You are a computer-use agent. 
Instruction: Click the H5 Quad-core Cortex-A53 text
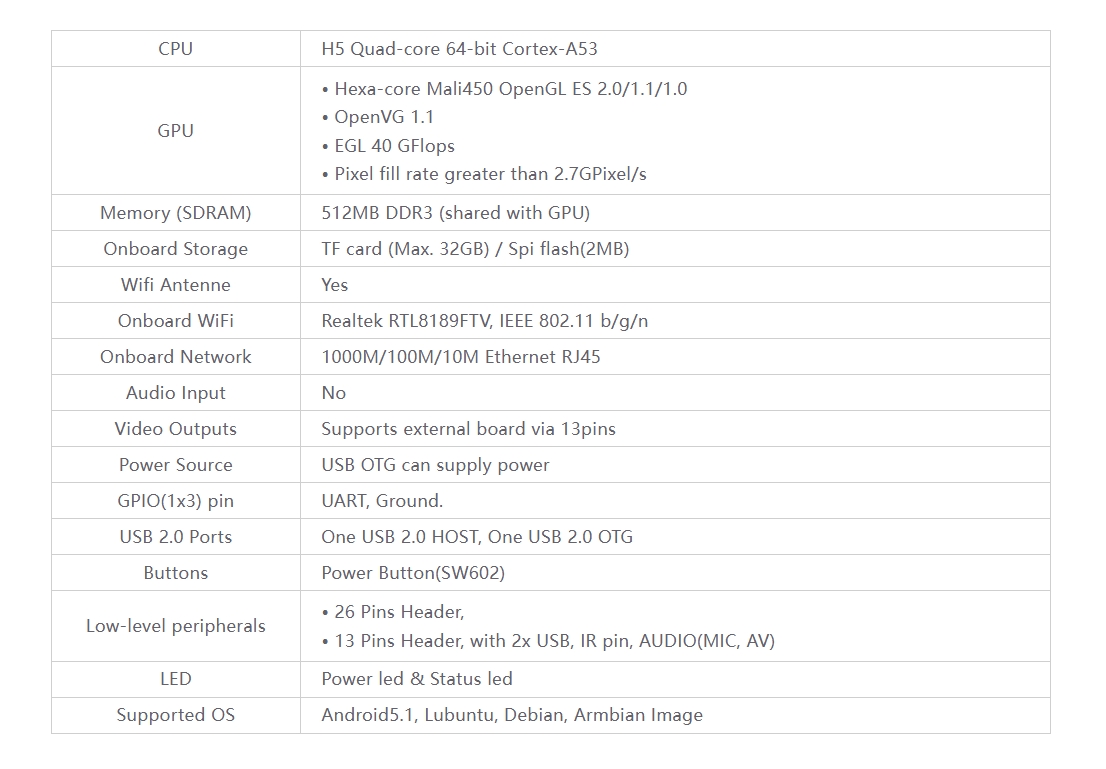[x=459, y=48]
